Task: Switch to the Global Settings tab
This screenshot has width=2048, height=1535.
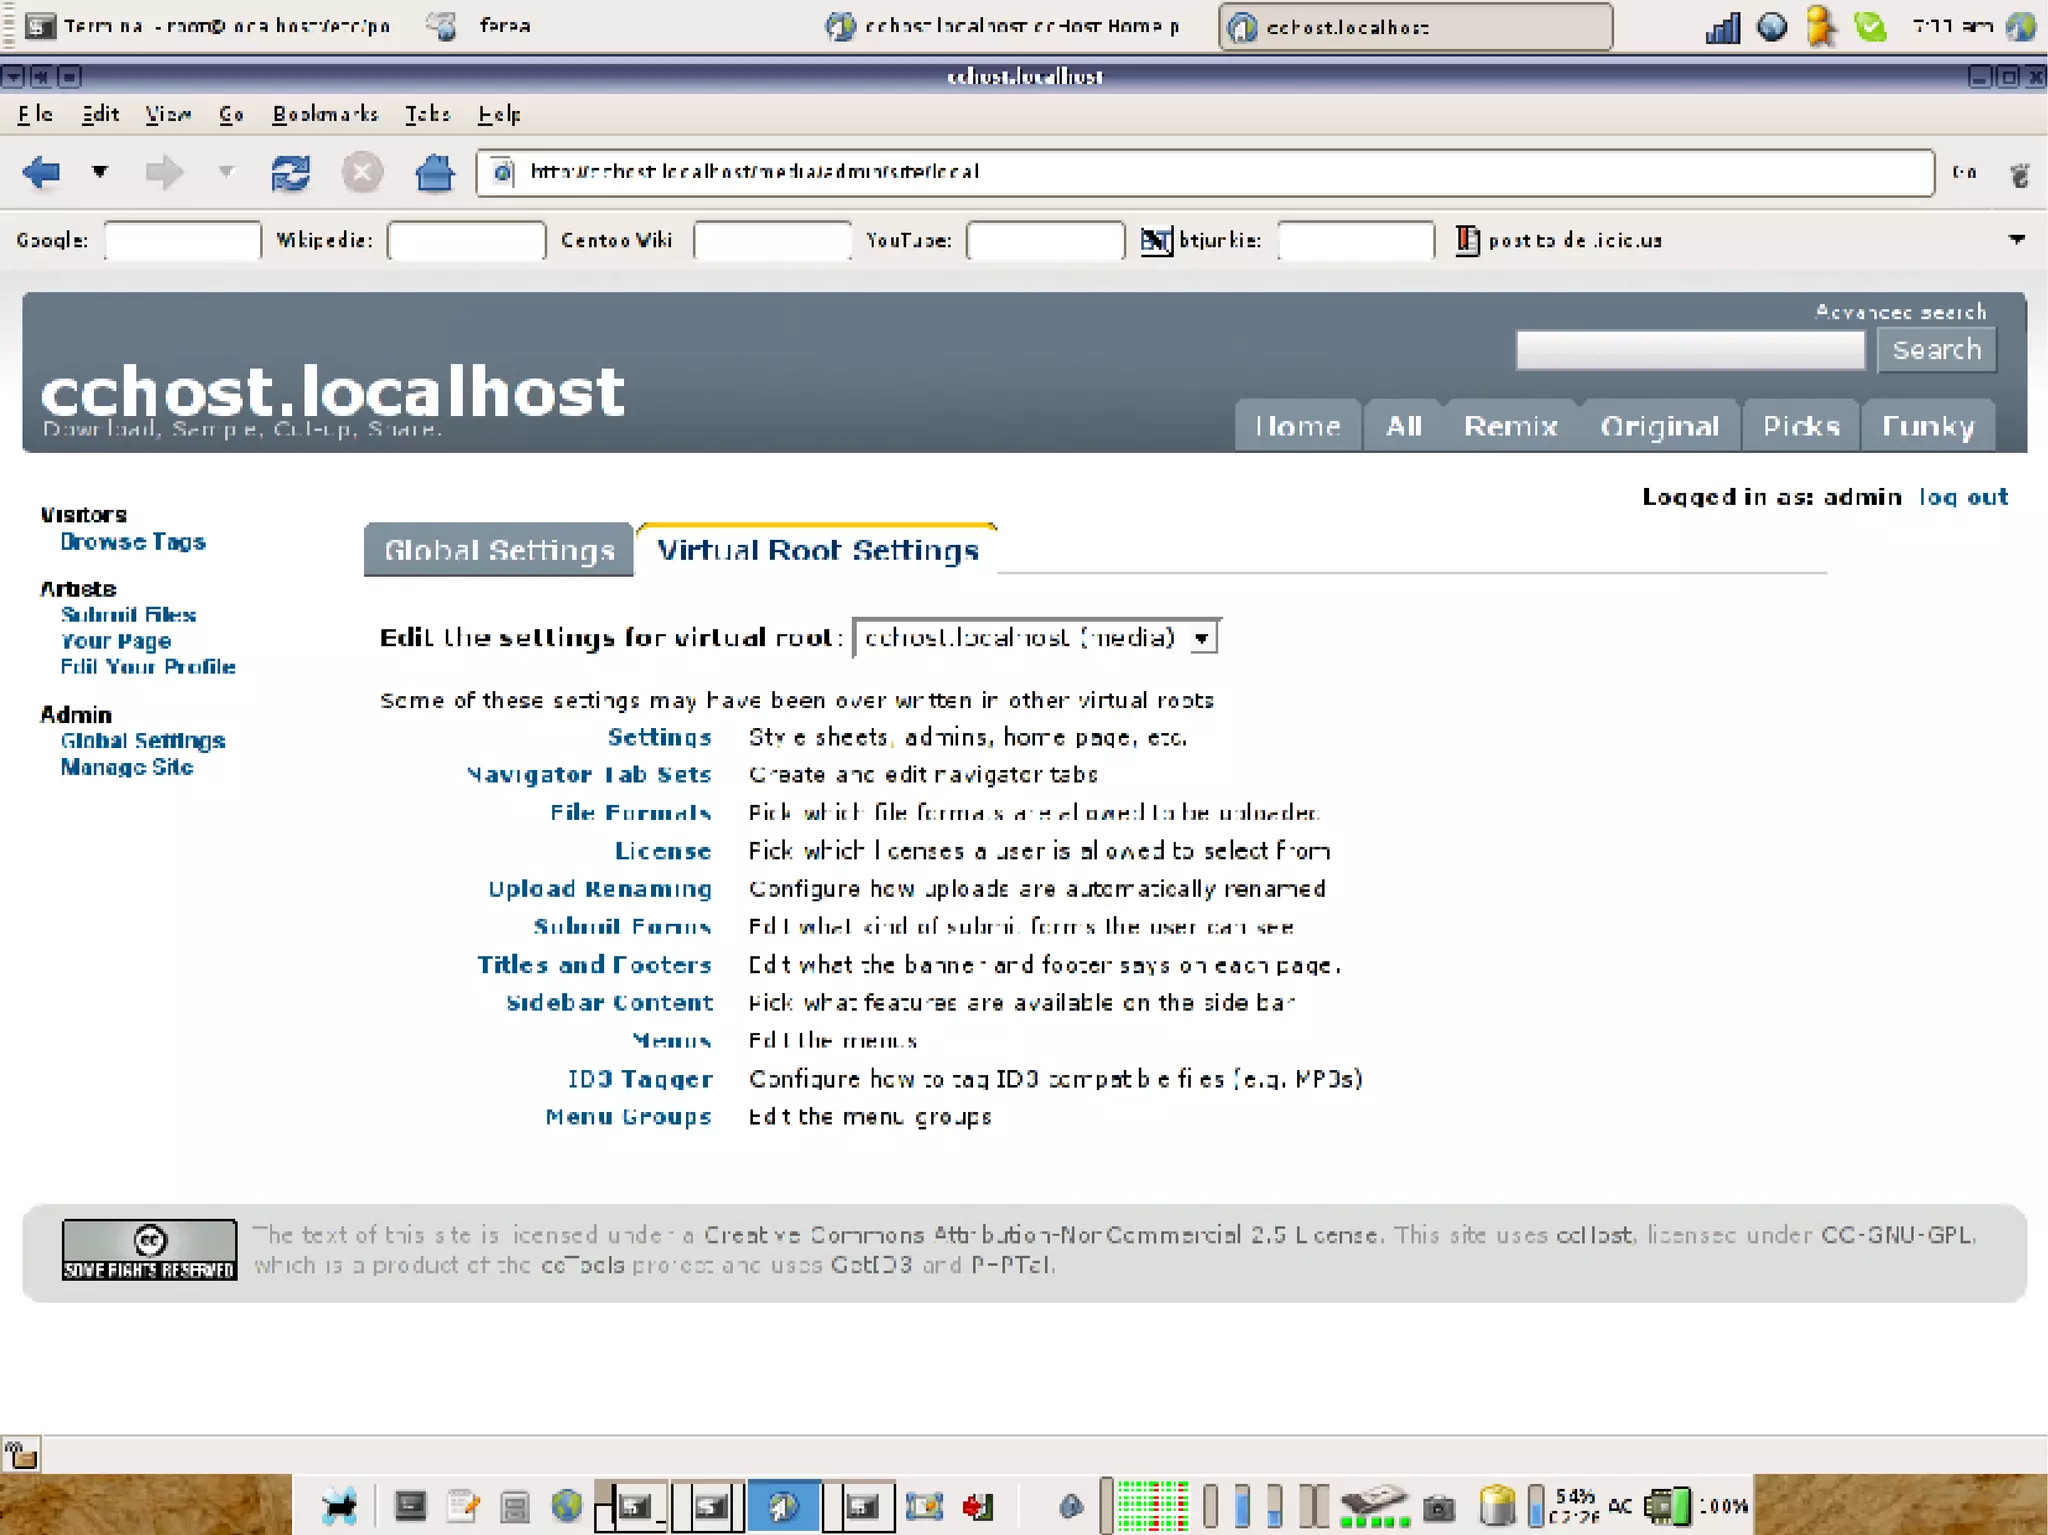Action: click(498, 550)
